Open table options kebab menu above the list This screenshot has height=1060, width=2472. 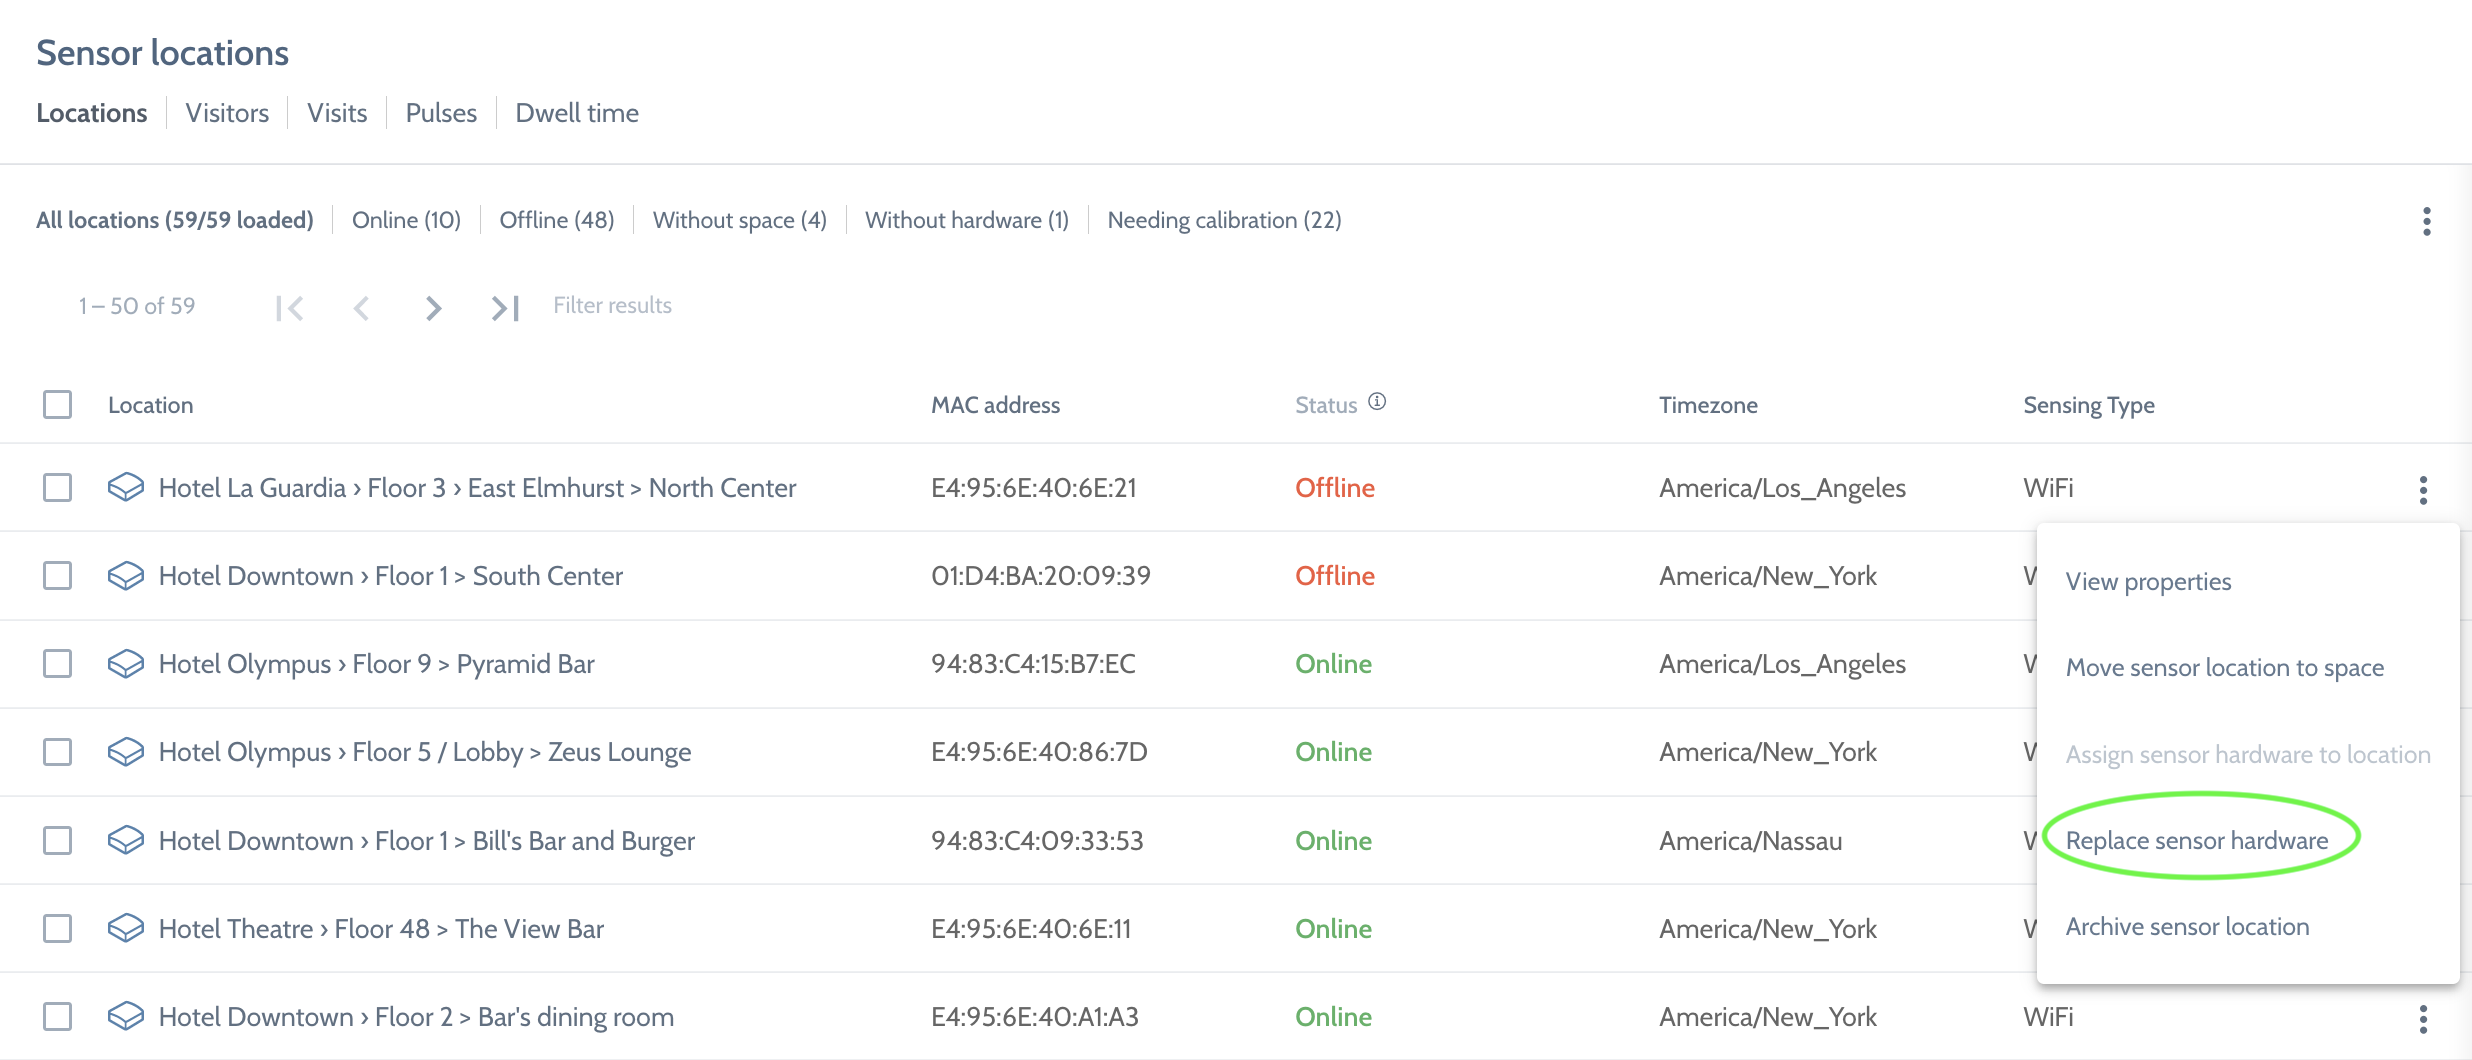pyautogui.click(x=2426, y=221)
